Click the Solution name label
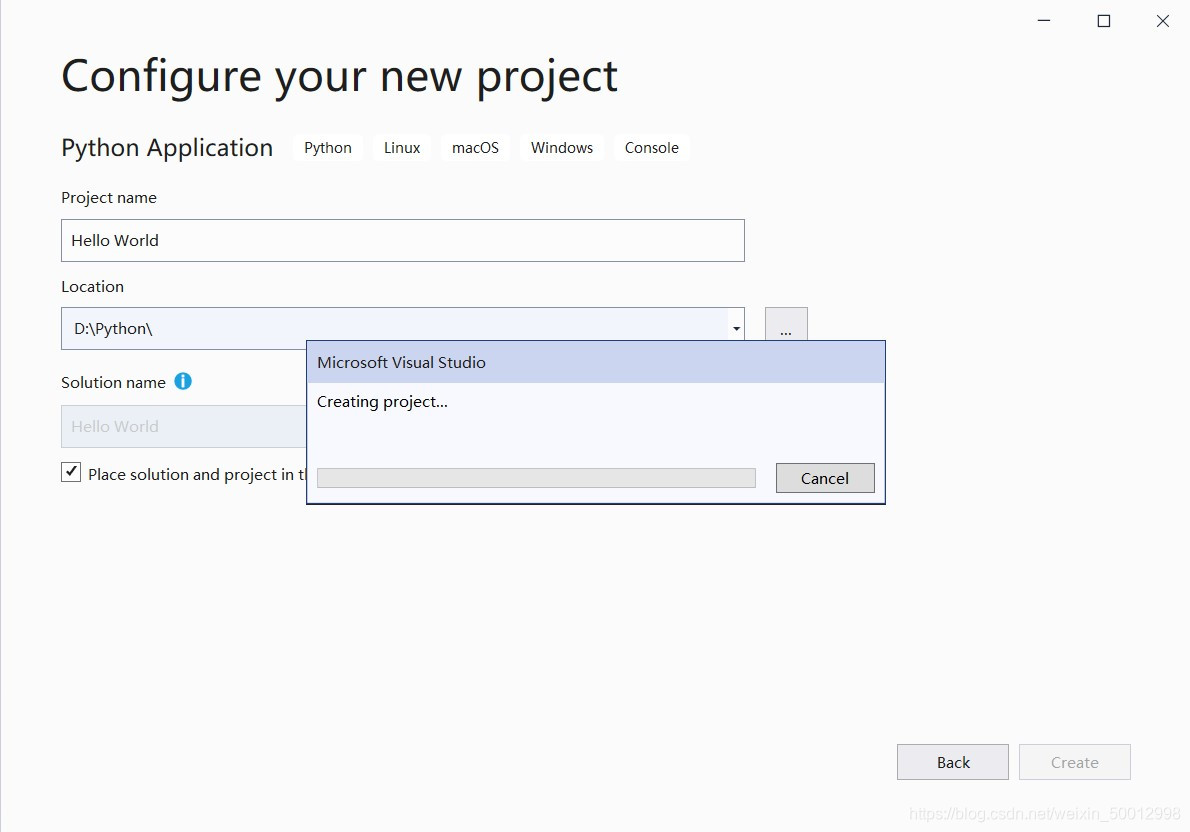The height and width of the screenshot is (832, 1190). pos(113,382)
